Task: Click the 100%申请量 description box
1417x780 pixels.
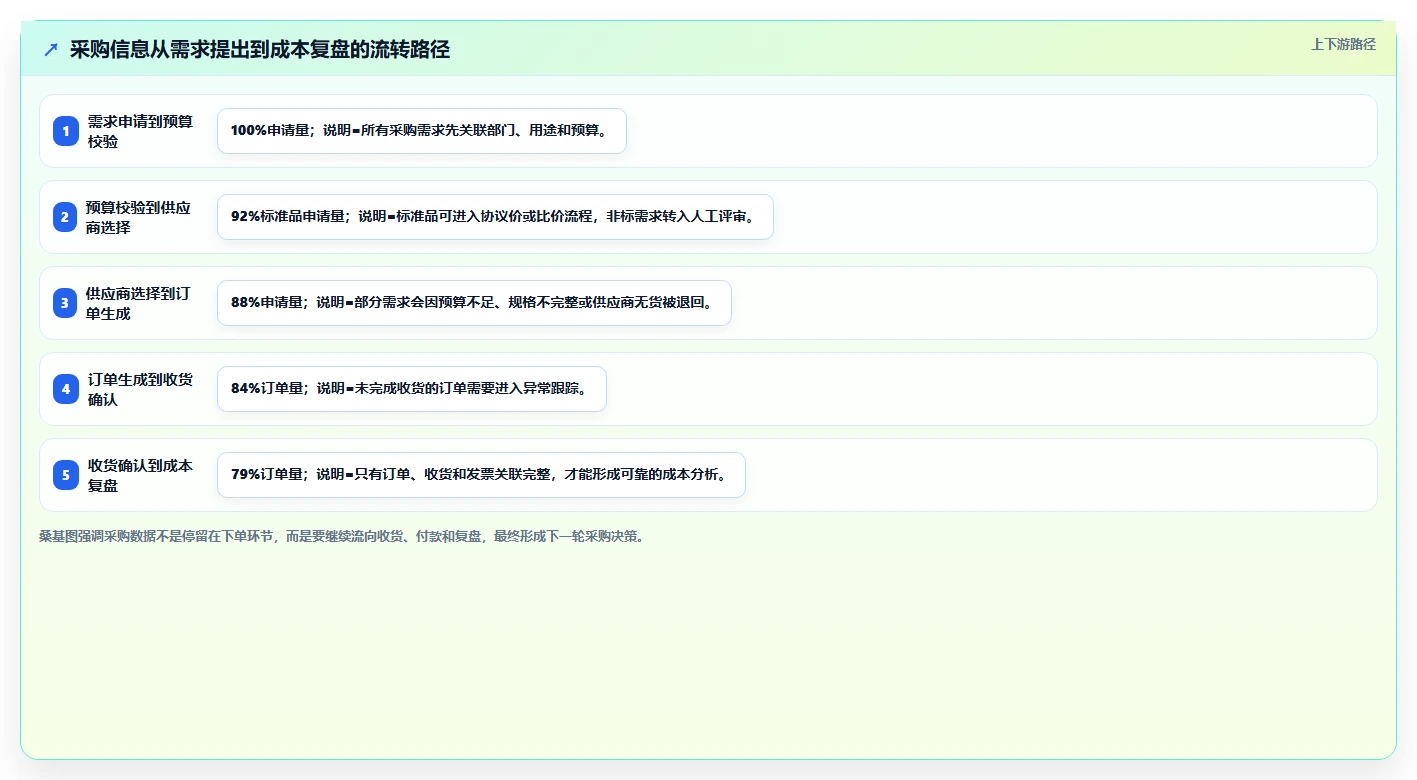Action: (422, 131)
